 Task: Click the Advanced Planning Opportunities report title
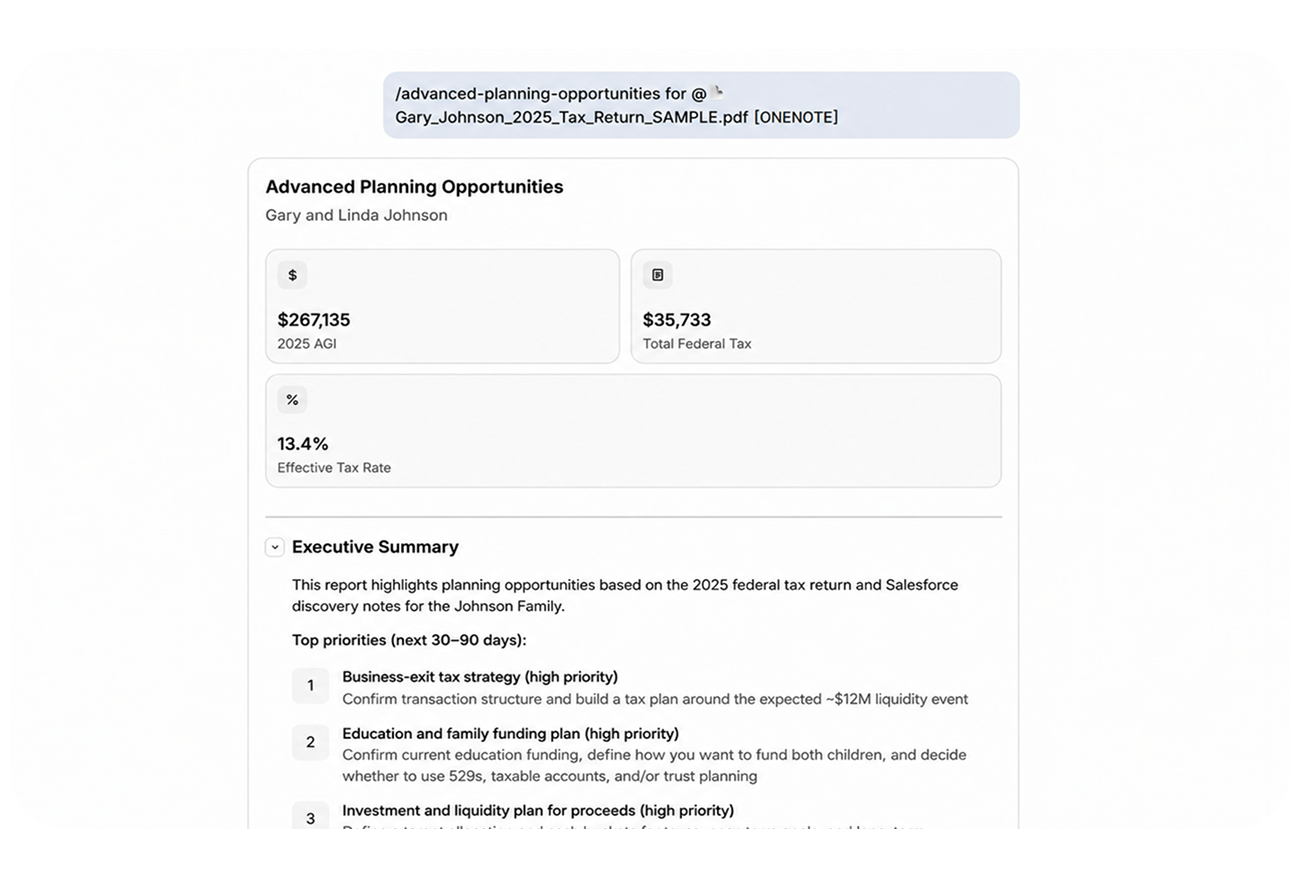[414, 187]
